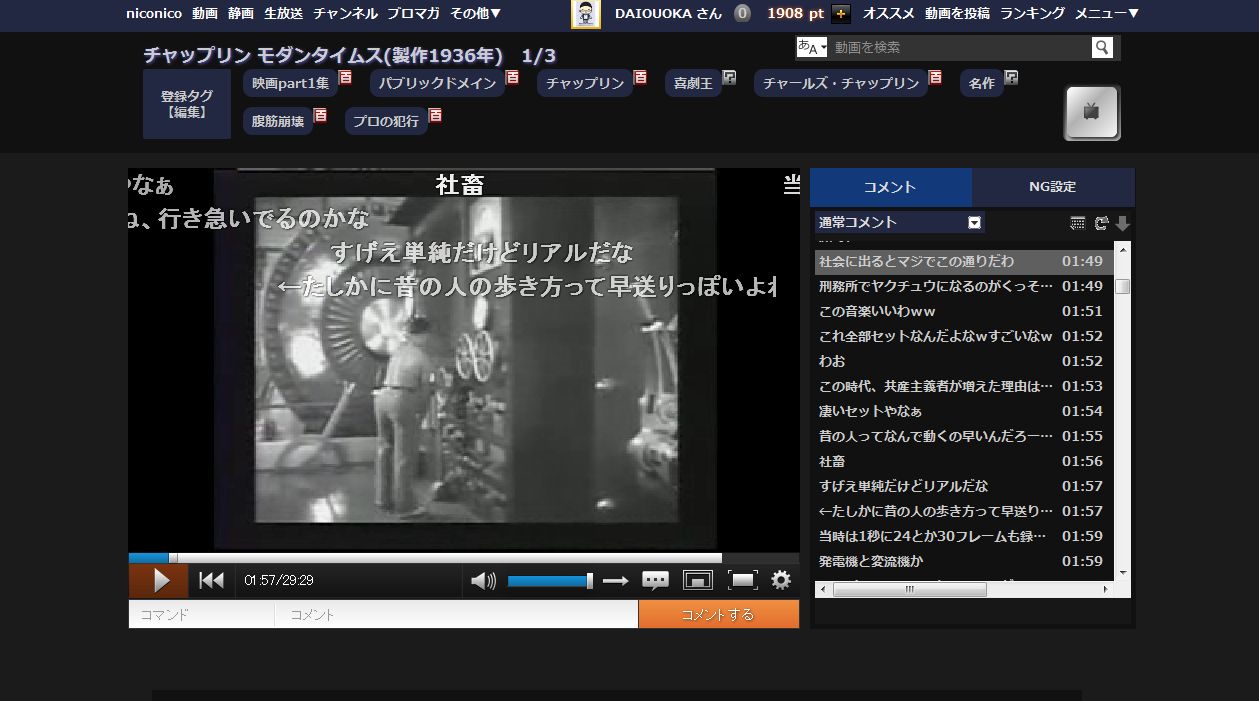Open the パブリックドメイン tag
Viewport: 1259px width, 701px height.
coord(436,83)
